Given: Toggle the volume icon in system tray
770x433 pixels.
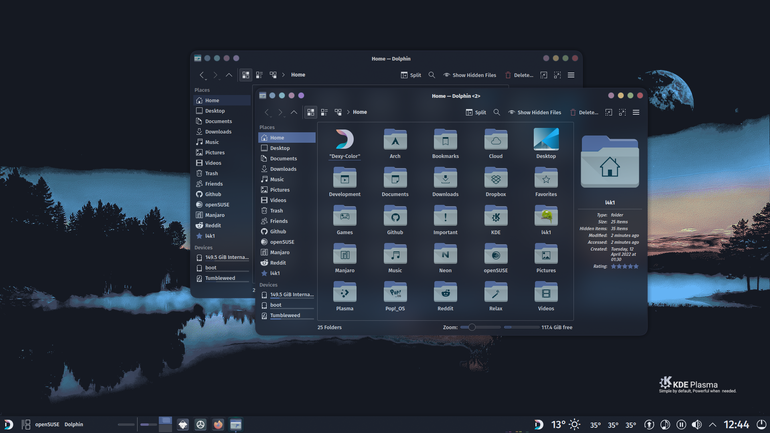Looking at the screenshot, I should 696,424.
